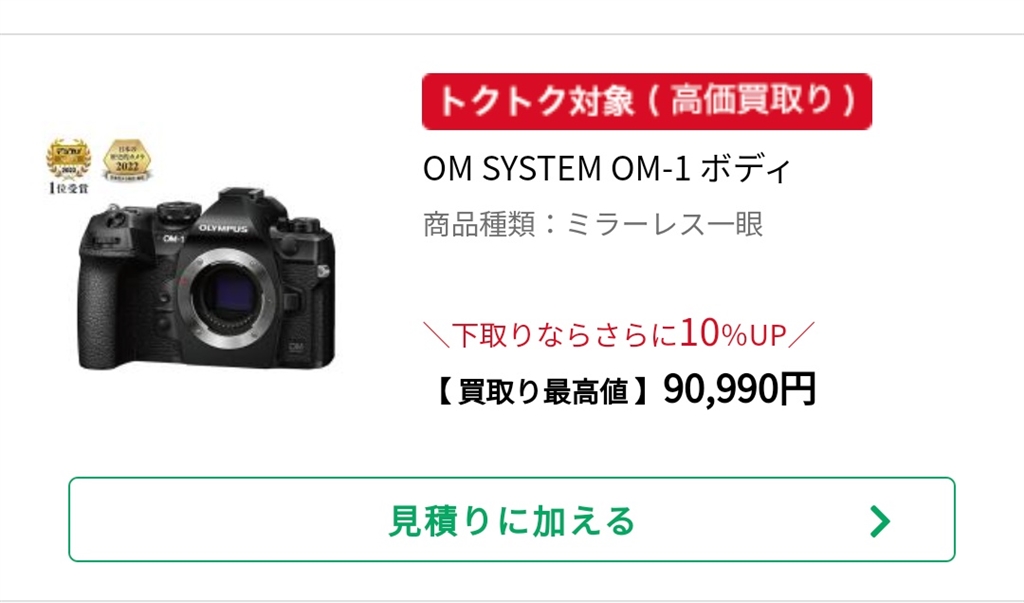Click the OM-1 label on camera body
This screenshot has width=1024, height=603.
174,238
